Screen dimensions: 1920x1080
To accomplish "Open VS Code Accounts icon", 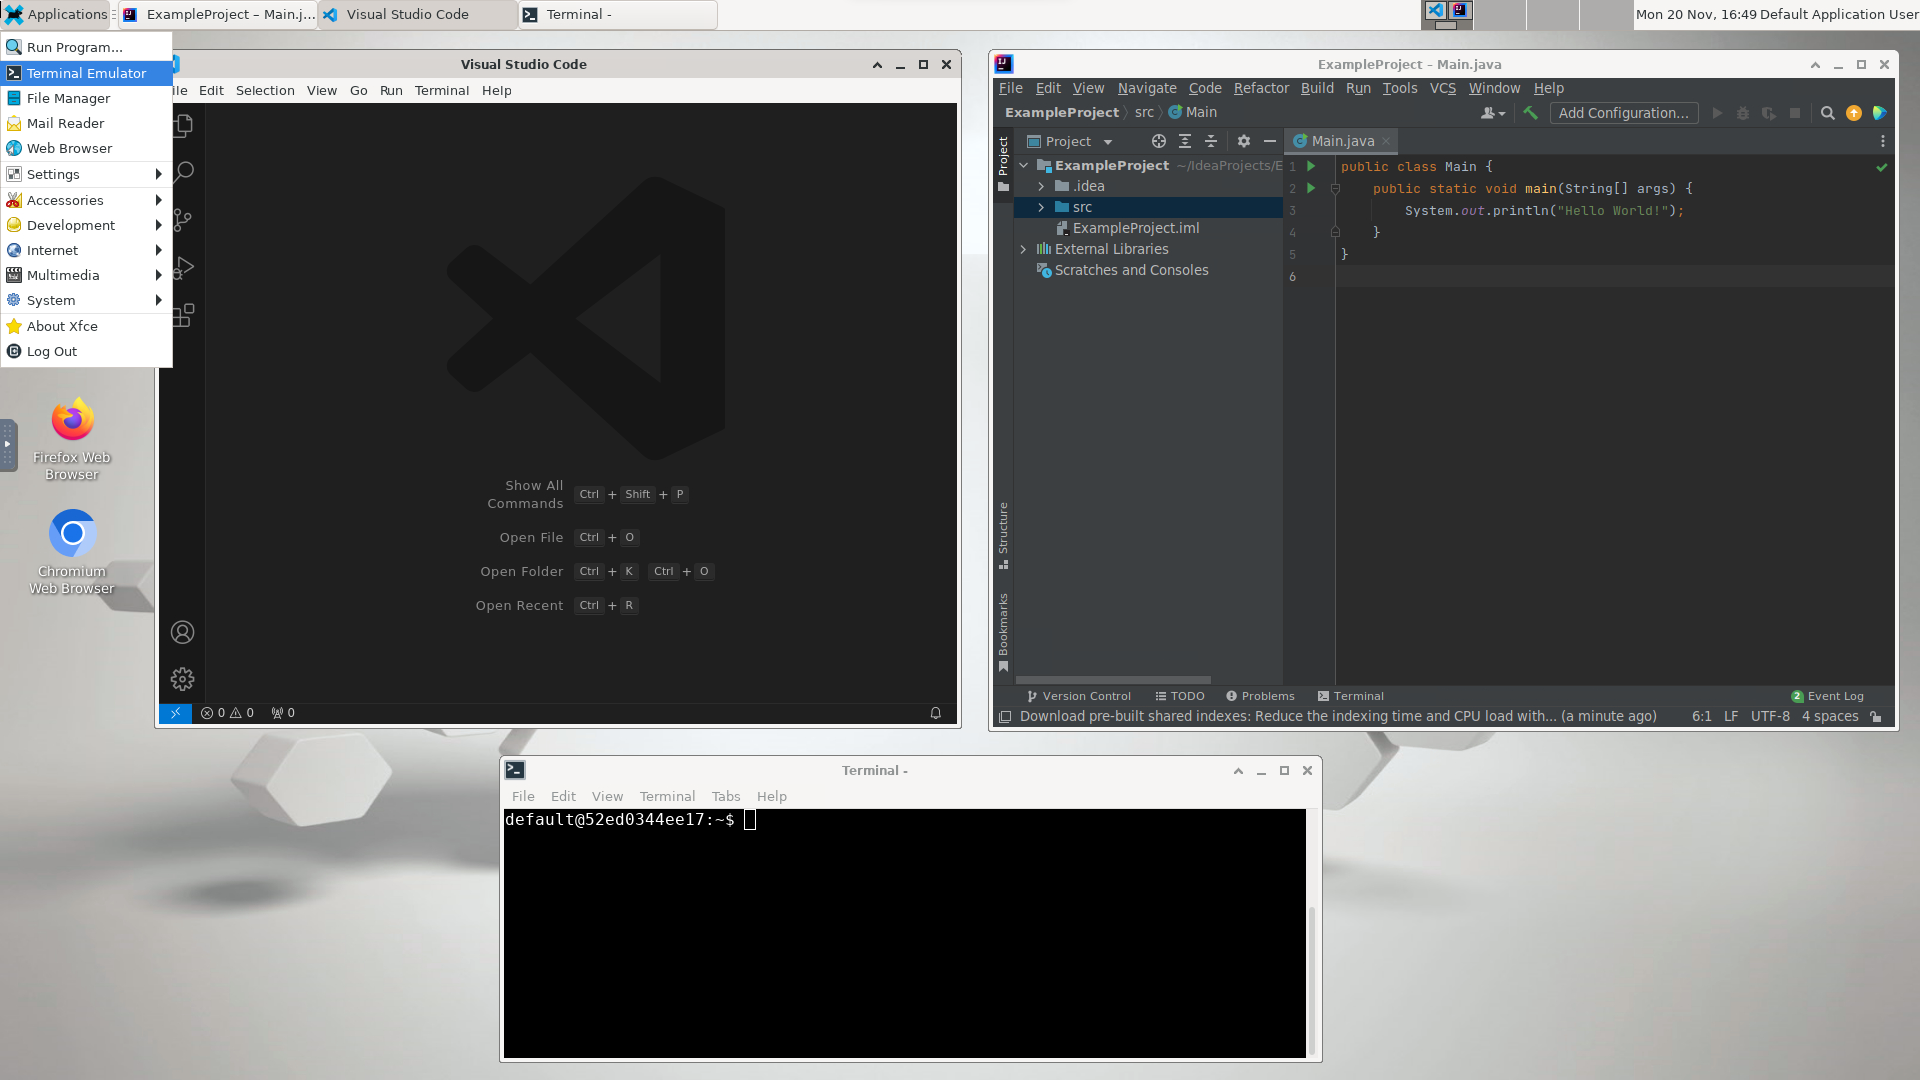I will (x=182, y=632).
